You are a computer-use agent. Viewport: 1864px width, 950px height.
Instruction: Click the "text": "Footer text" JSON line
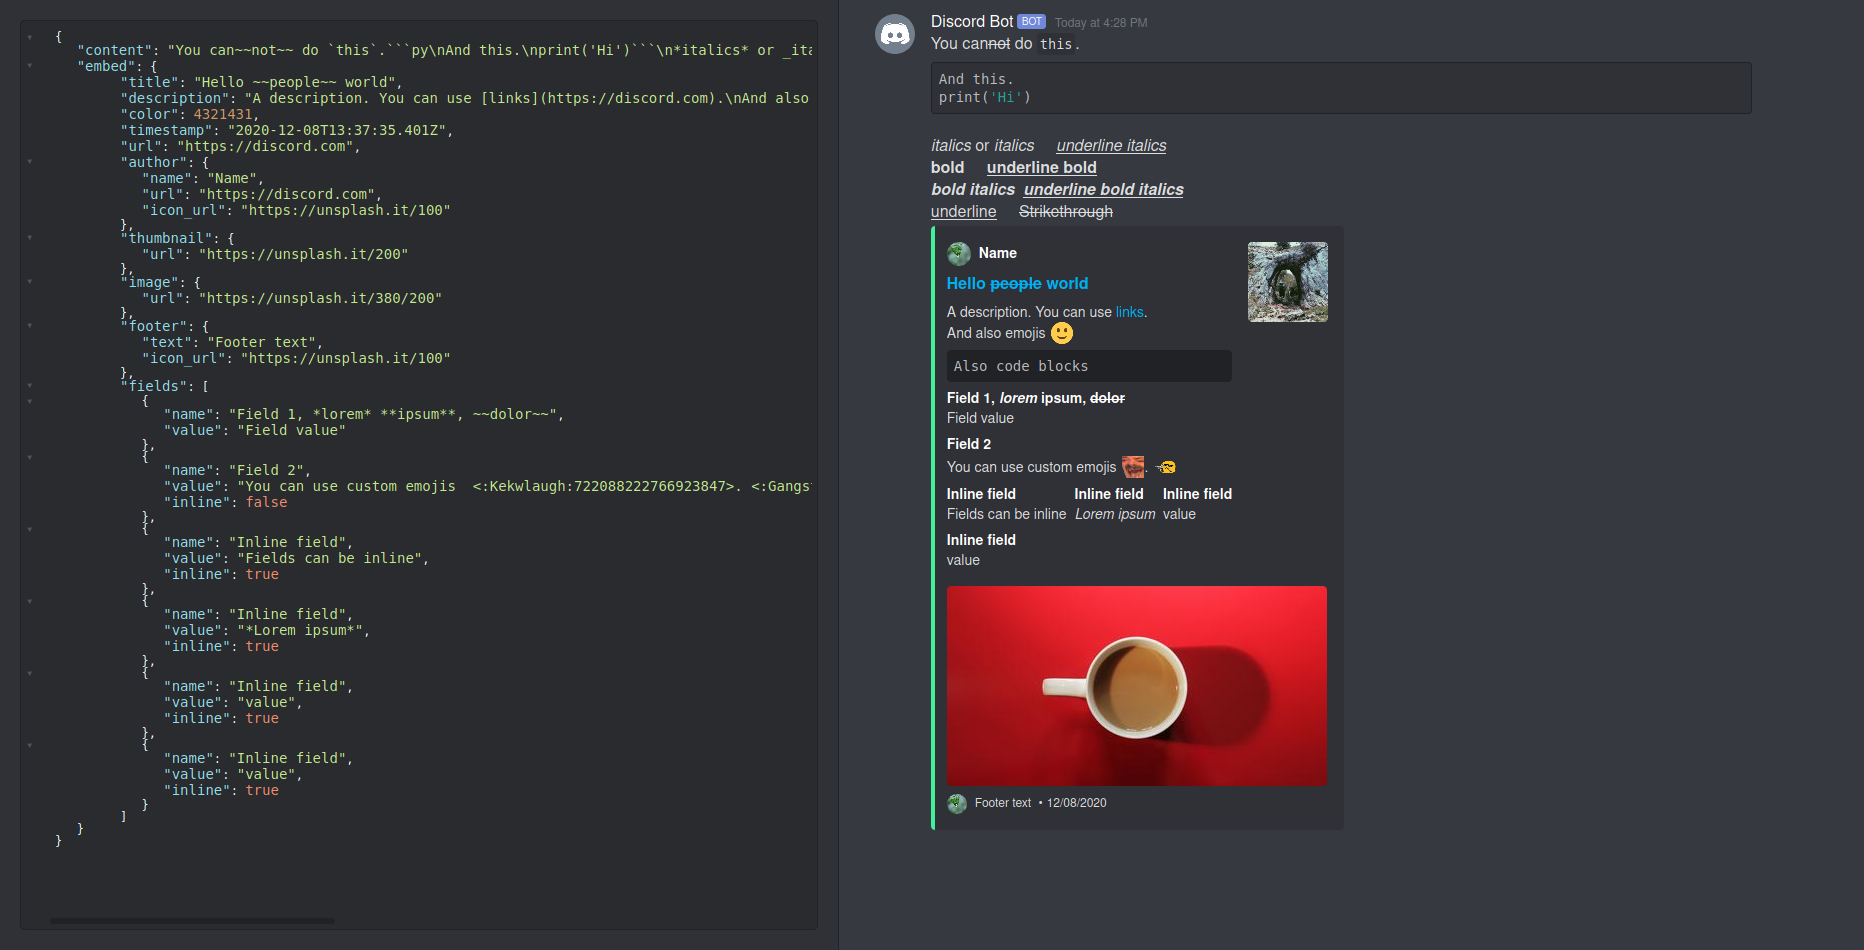232,342
